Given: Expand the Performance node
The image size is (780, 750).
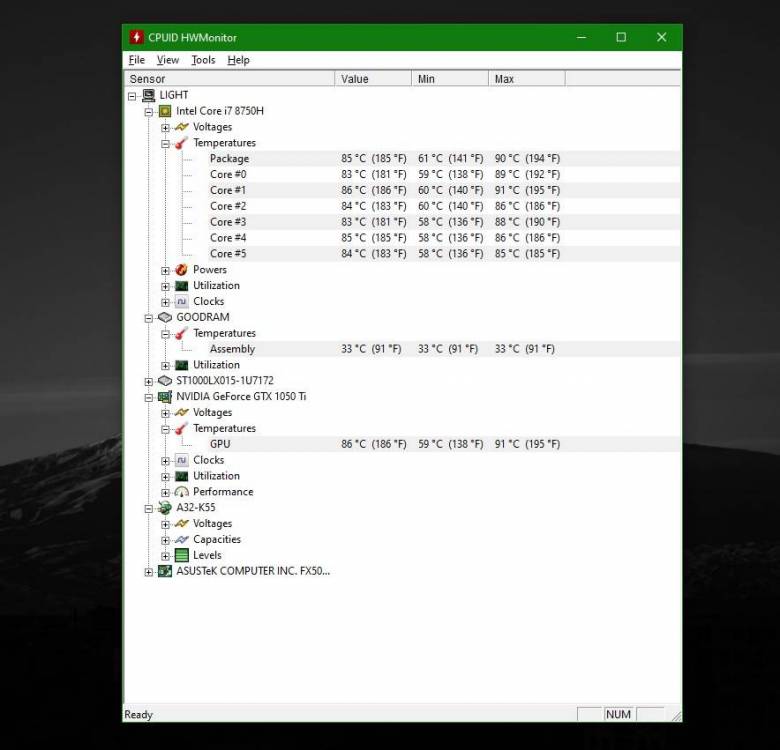Looking at the screenshot, I should click(x=165, y=493).
